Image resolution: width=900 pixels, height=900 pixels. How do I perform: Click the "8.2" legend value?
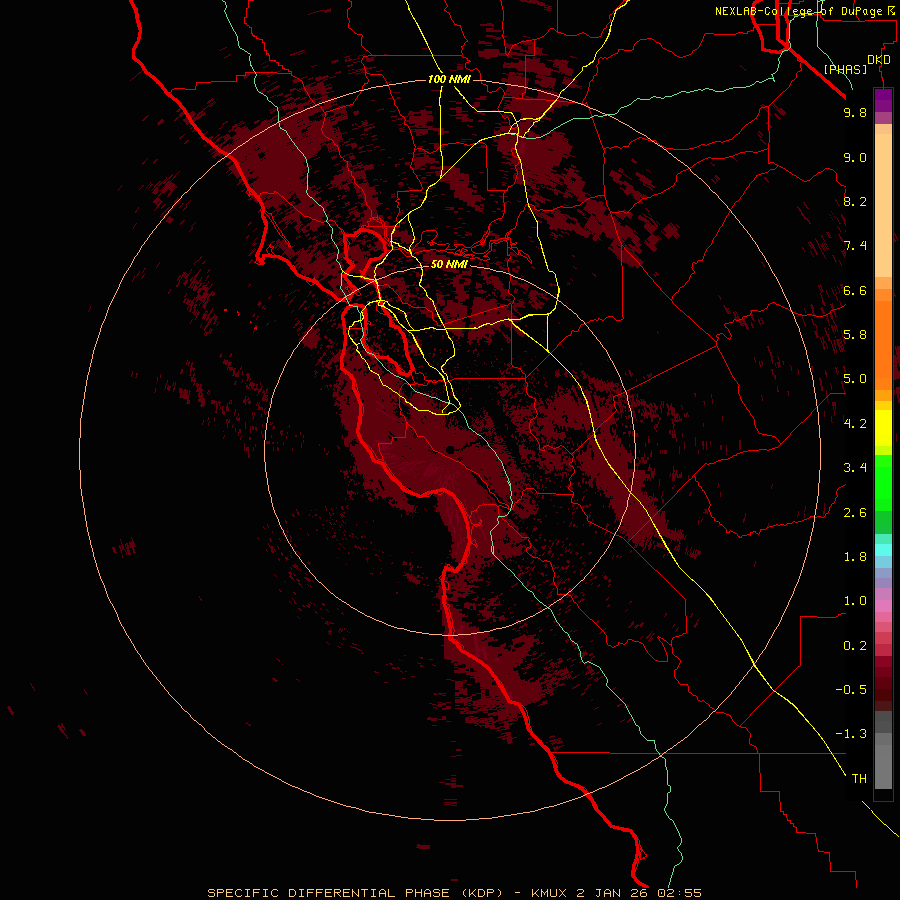[855, 201]
